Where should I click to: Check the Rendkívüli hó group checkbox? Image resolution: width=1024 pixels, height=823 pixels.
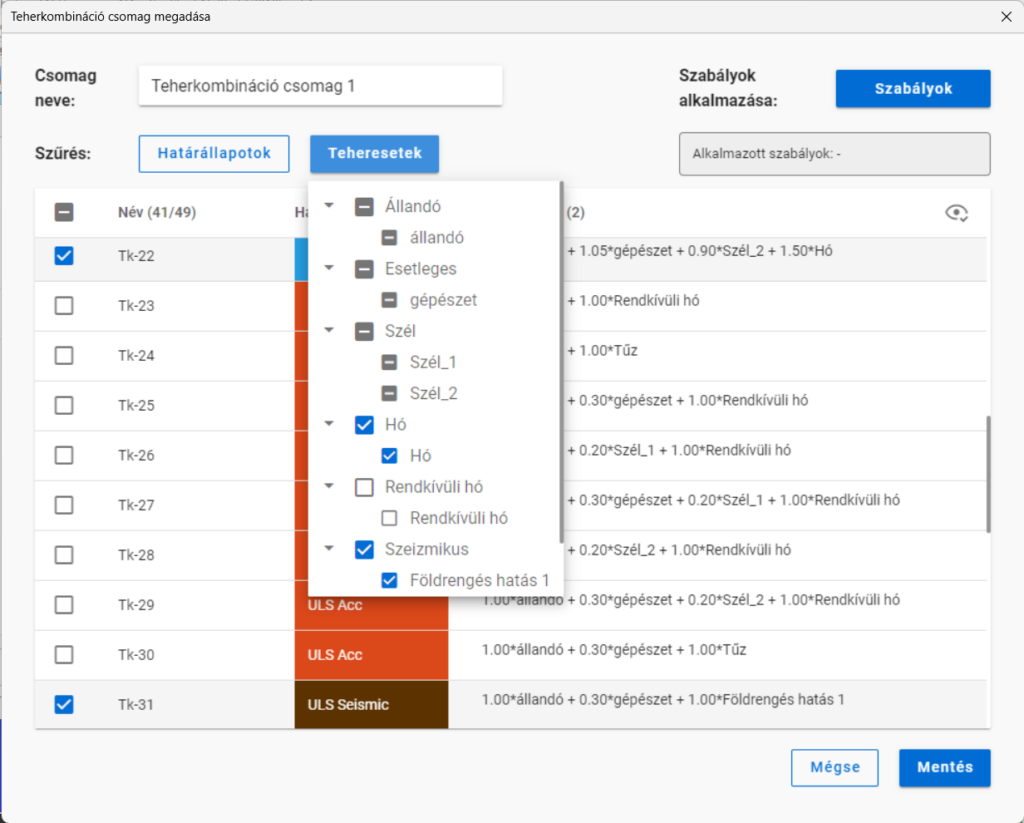point(364,487)
